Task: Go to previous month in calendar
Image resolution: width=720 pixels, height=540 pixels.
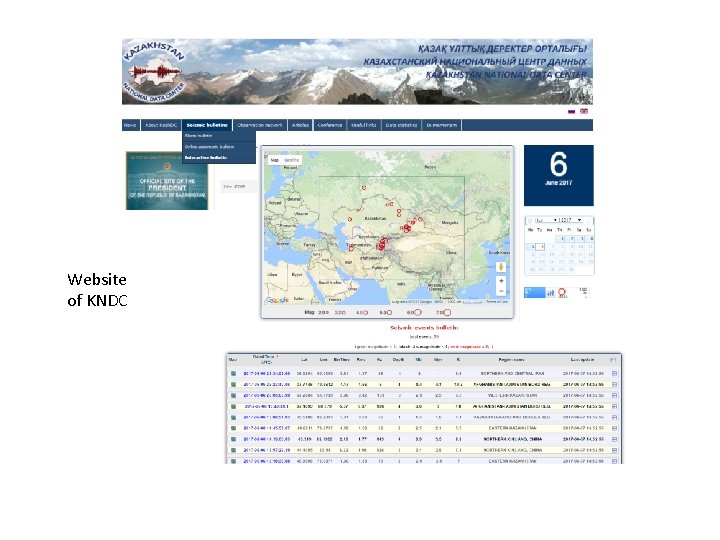Action: pos(529,220)
